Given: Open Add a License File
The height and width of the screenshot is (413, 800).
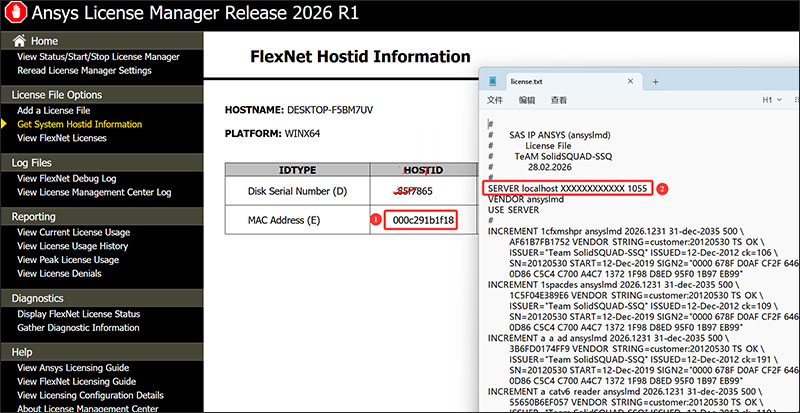Looking at the screenshot, I should coord(54,110).
